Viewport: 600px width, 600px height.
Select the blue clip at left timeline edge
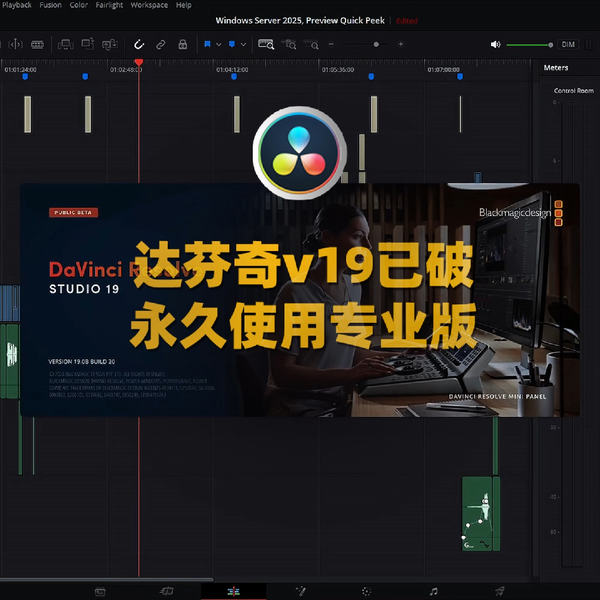[x=9, y=303]
